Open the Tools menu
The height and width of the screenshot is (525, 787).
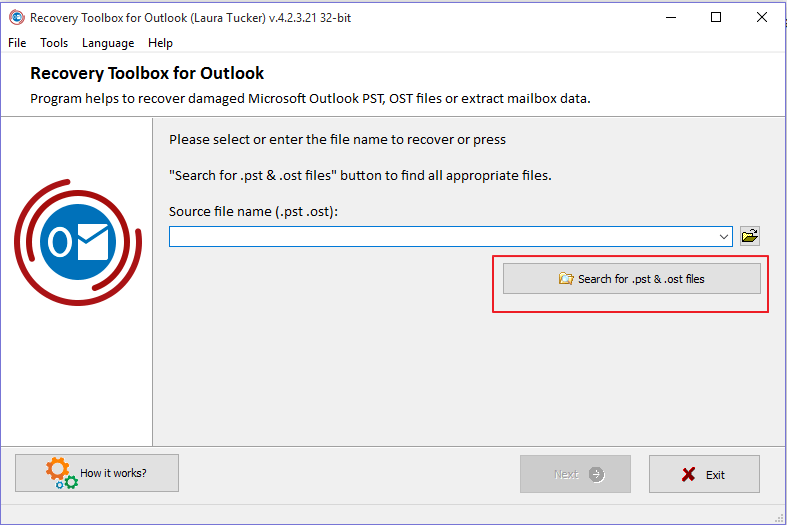point(54,43)
